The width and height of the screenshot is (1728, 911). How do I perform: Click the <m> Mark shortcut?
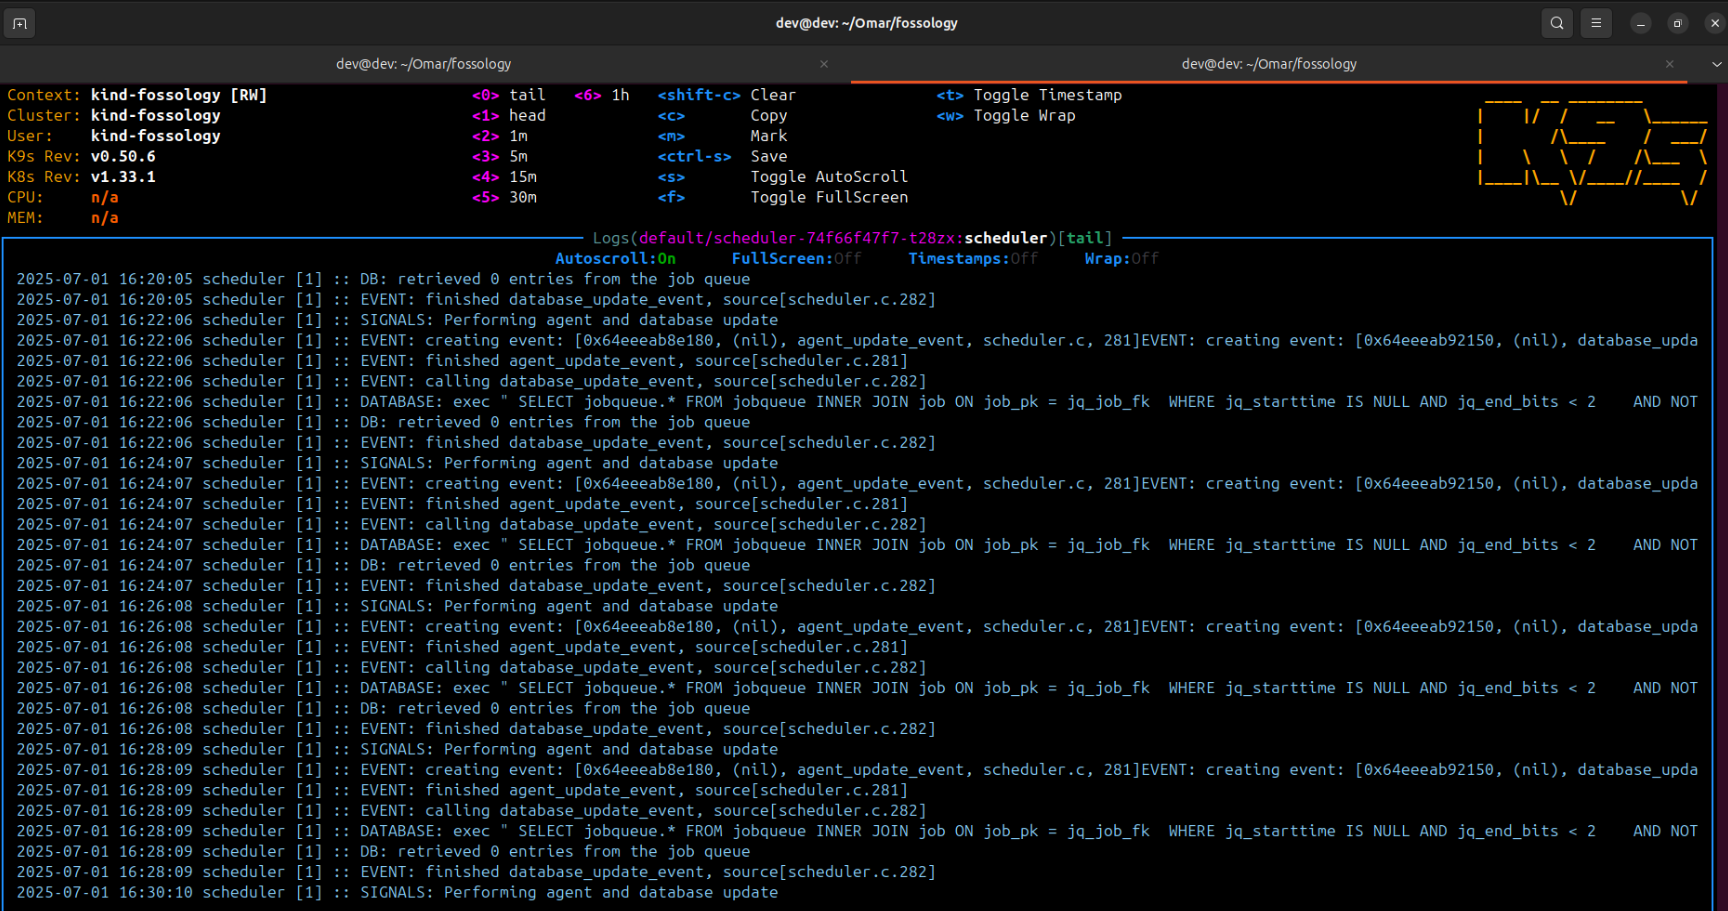tap(723, 136)
